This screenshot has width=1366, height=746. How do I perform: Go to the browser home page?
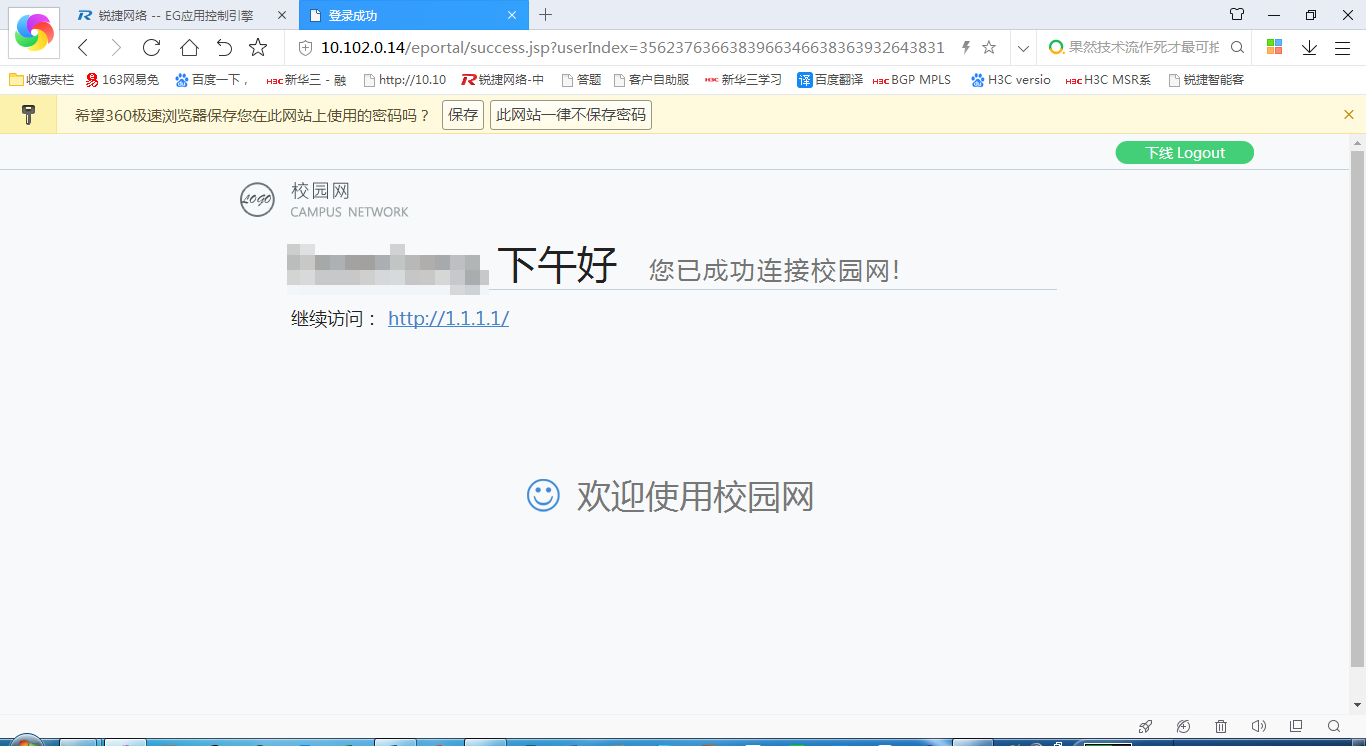(x=189, y=47)
